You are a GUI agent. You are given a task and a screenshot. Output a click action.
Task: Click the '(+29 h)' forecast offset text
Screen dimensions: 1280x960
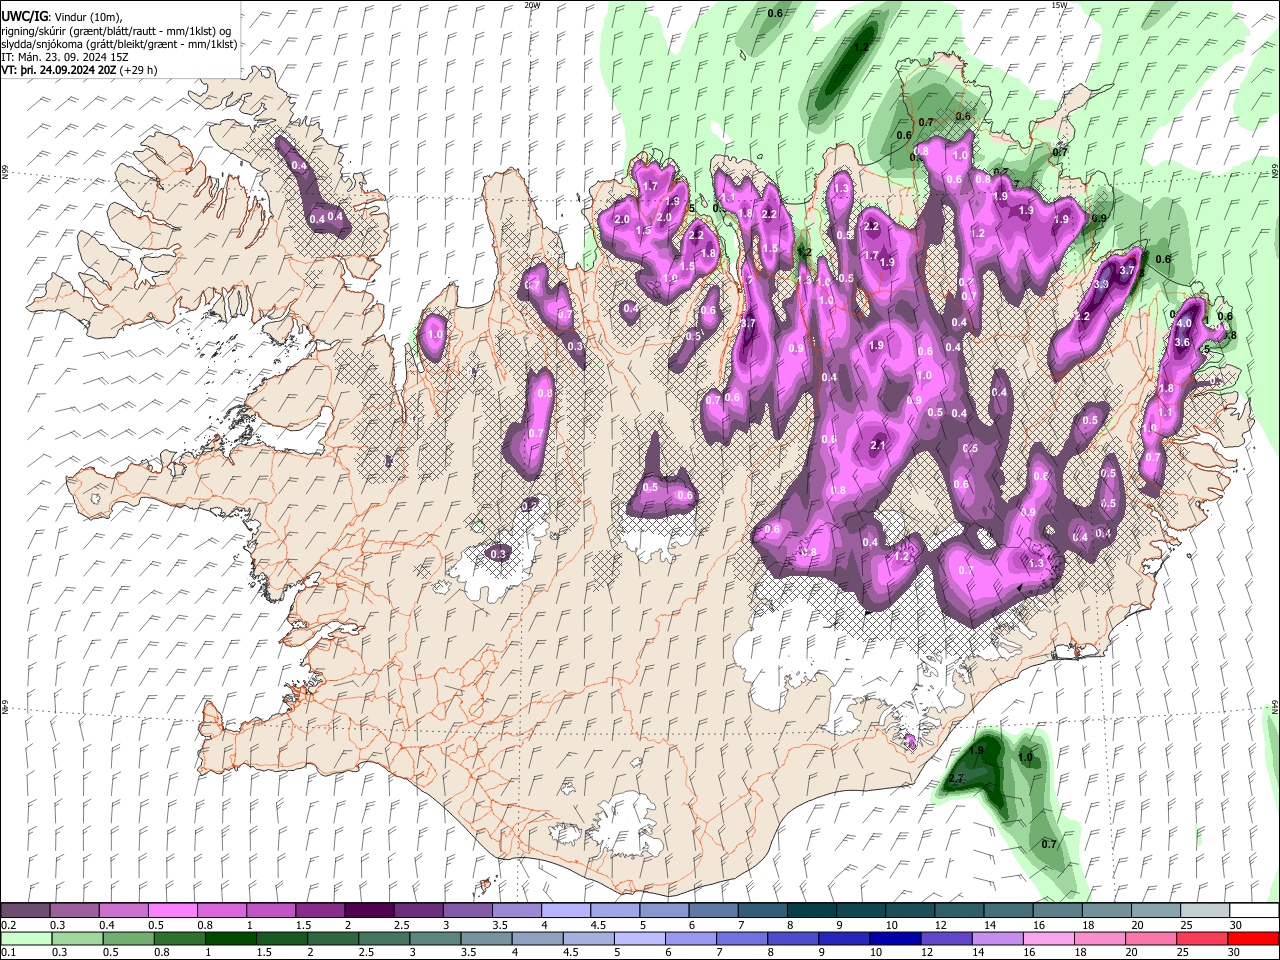139,70
